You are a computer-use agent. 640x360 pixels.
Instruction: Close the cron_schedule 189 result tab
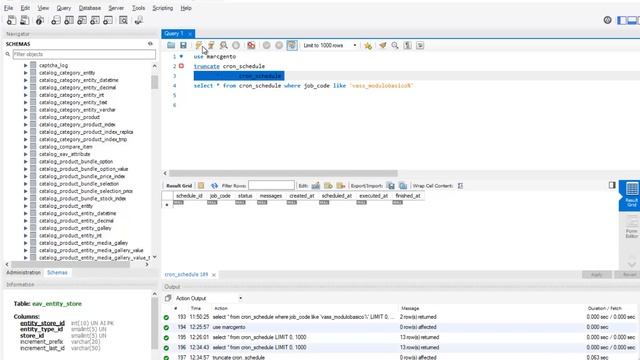(x=213, y=275)
